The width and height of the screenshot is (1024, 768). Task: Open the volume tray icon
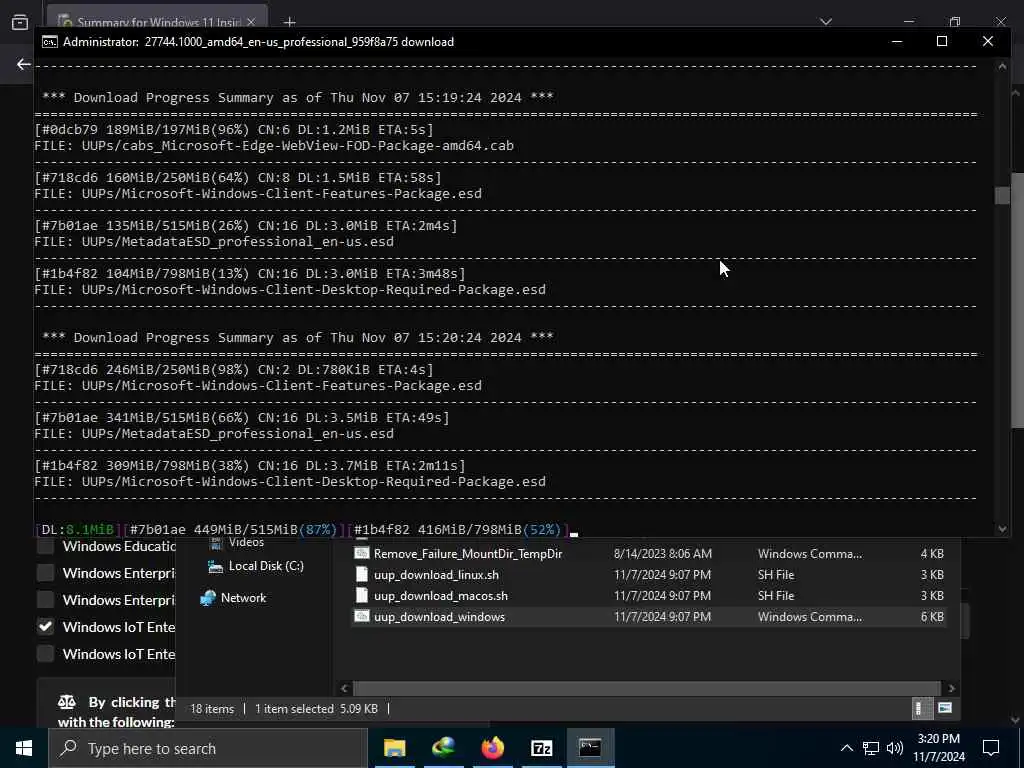point(895,748)
